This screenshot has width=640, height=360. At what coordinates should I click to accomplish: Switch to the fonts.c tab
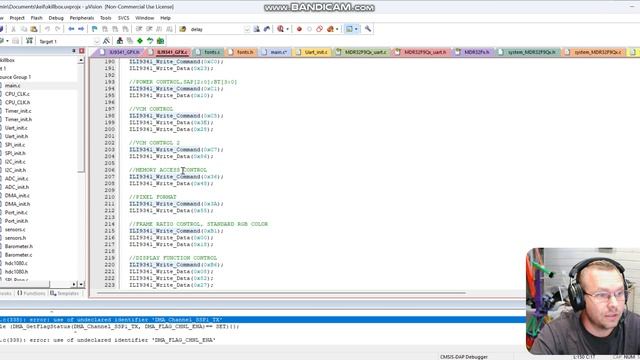tap(208, 52)
